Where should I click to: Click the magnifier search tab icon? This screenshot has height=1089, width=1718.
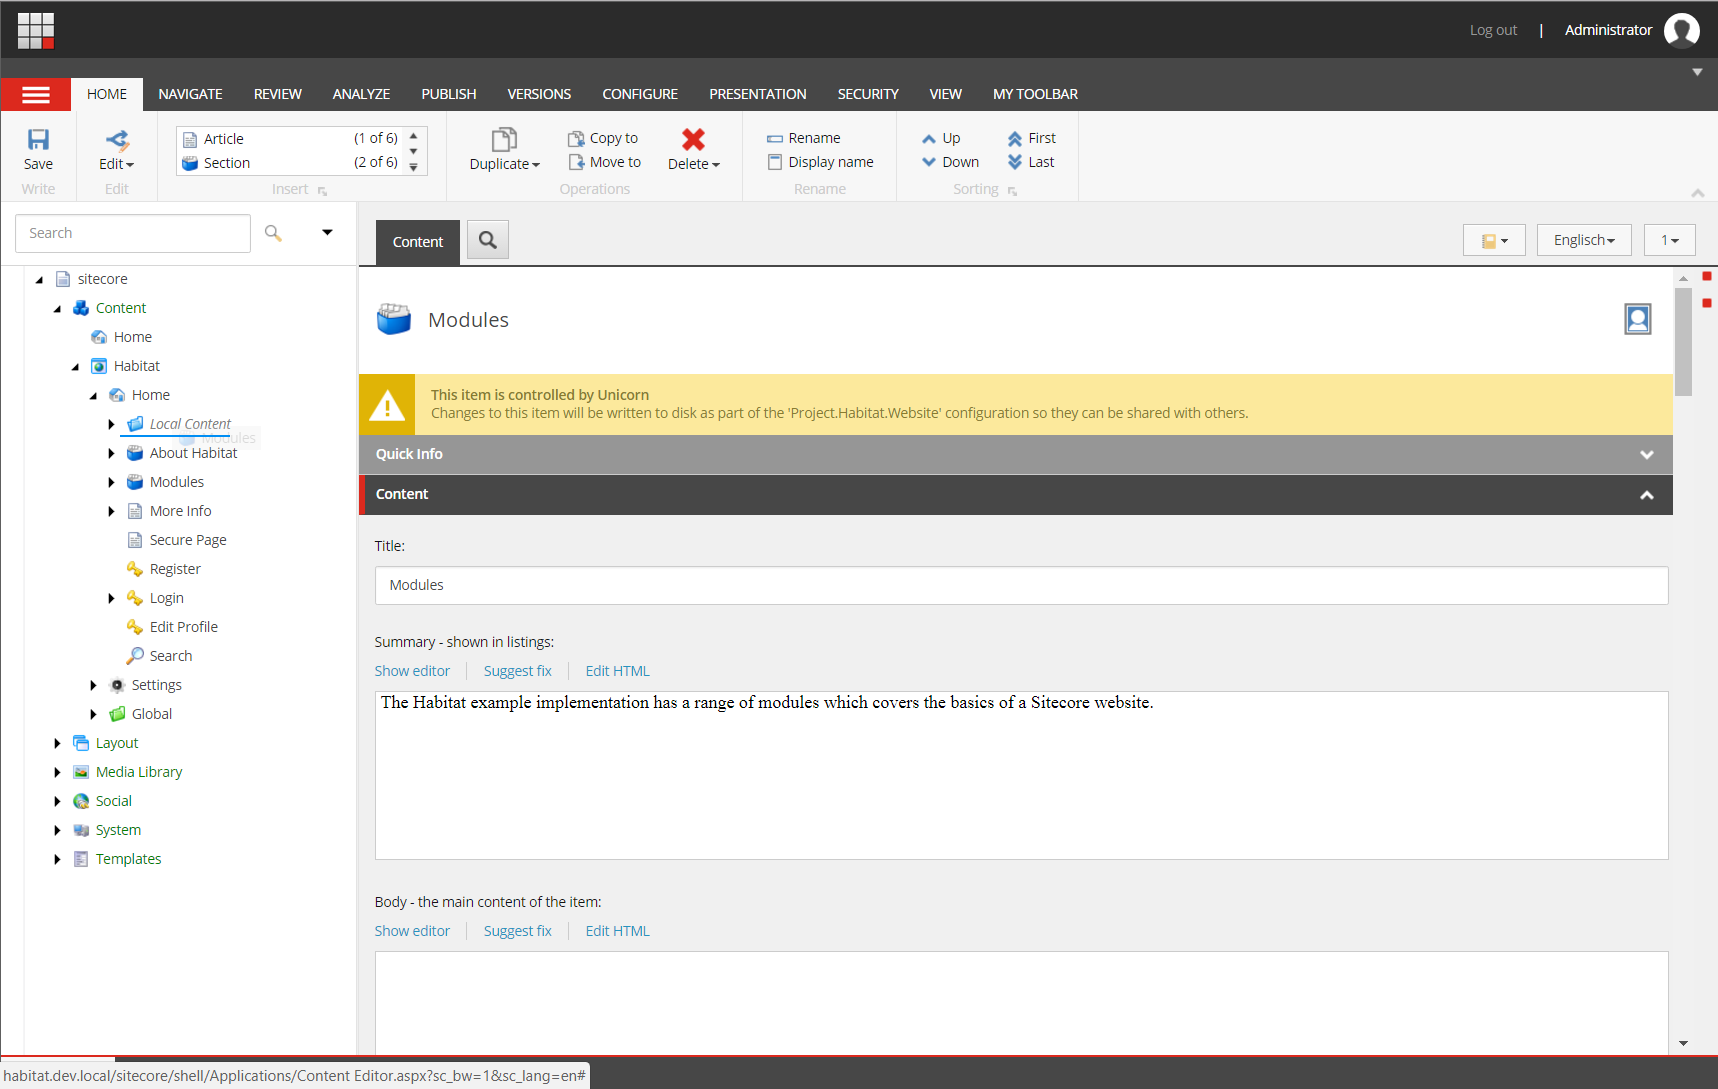tap(488, 240)
